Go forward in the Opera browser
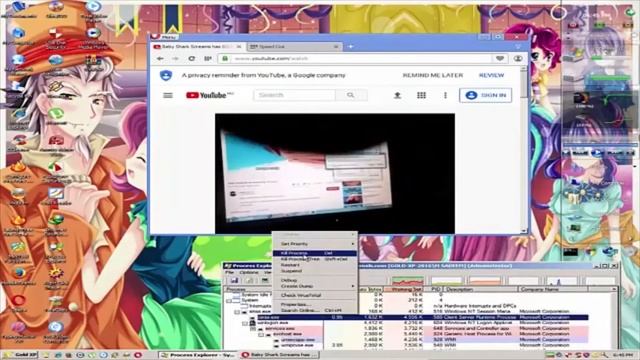 click(x=176, y=59)
